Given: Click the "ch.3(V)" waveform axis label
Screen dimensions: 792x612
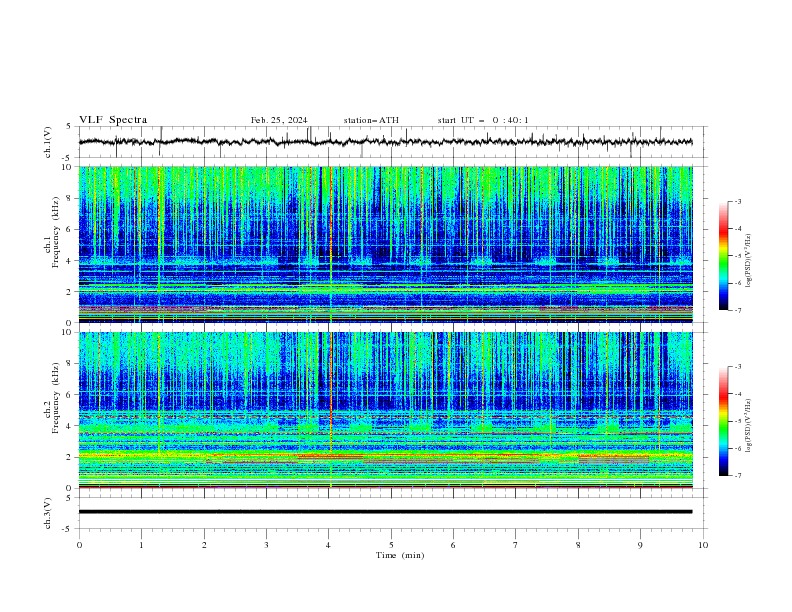Looking at the screenshot, I should click(48, 513).
